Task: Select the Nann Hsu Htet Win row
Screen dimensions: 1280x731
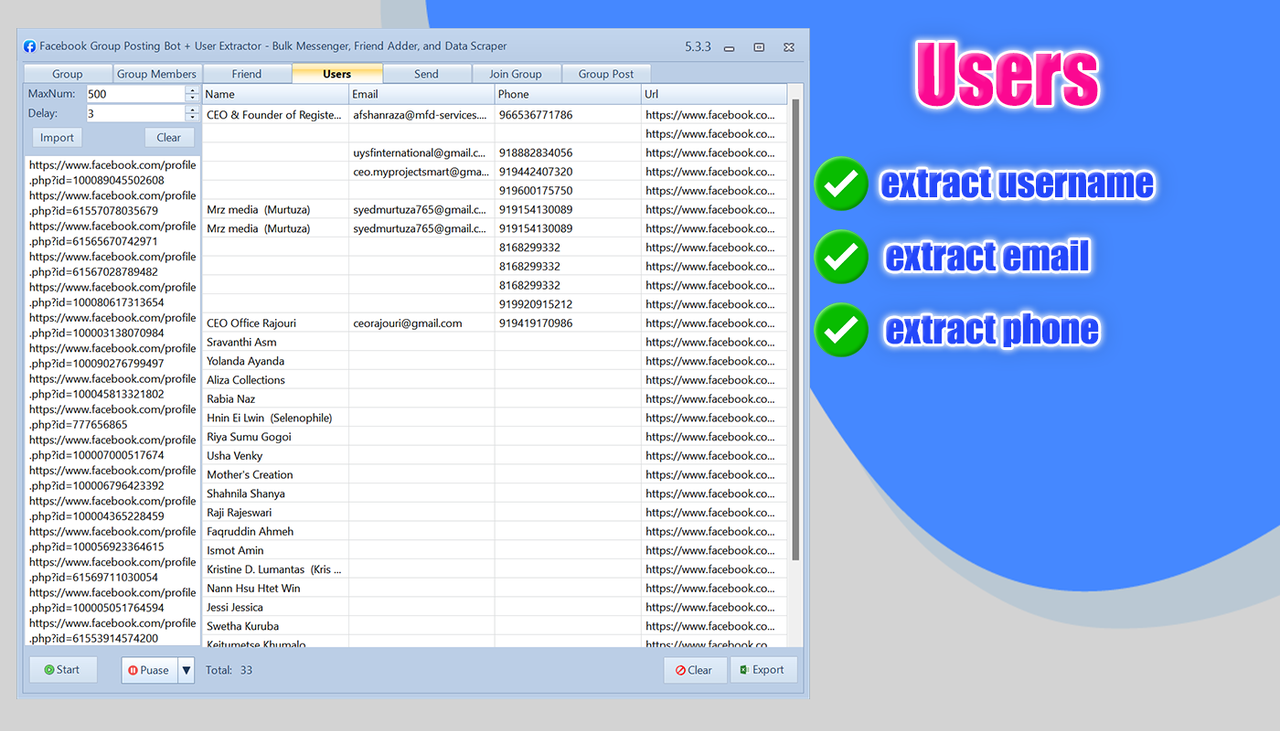Action: click(x=495, y=589)
